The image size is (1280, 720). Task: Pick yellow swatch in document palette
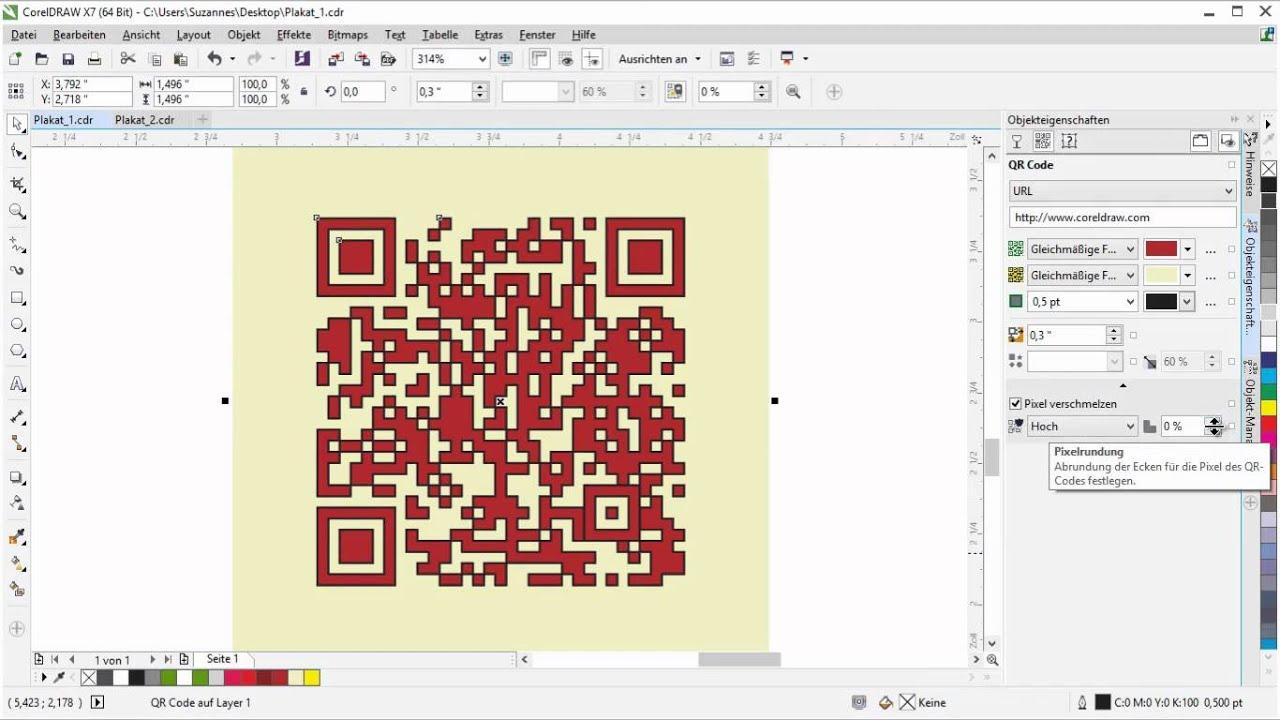[x=312, y=678]
